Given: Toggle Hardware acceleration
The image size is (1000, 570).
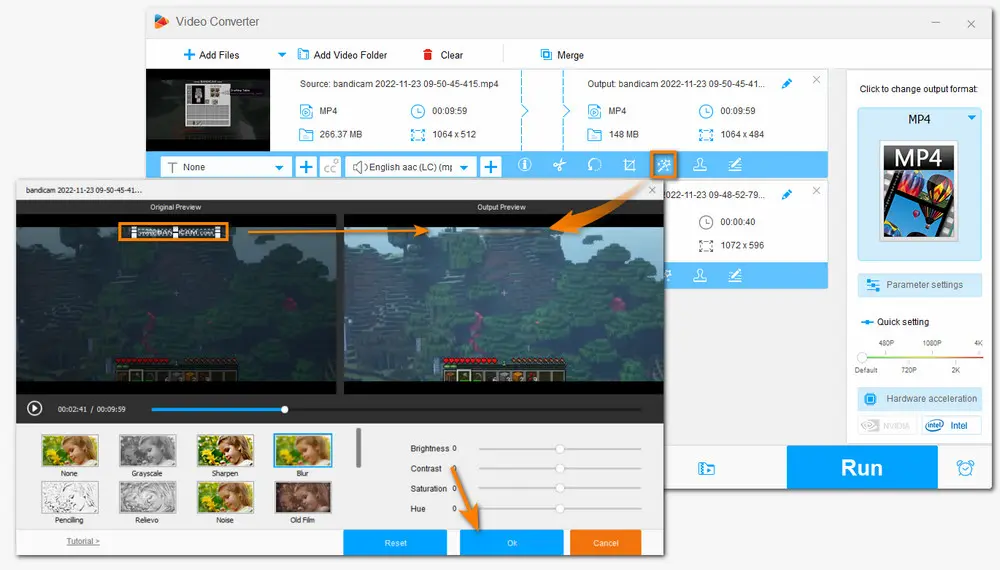Looking at the screenshot, I should click(920, 398).
